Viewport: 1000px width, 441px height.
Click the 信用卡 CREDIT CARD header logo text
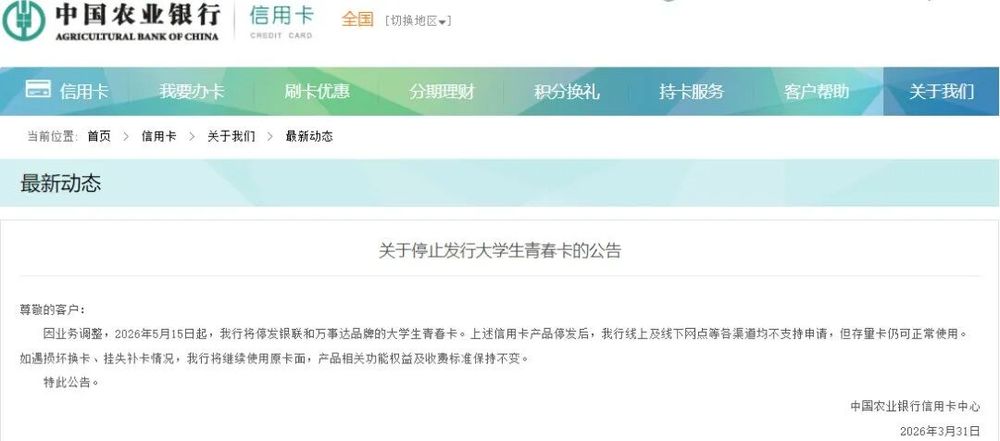coord(281,22)
